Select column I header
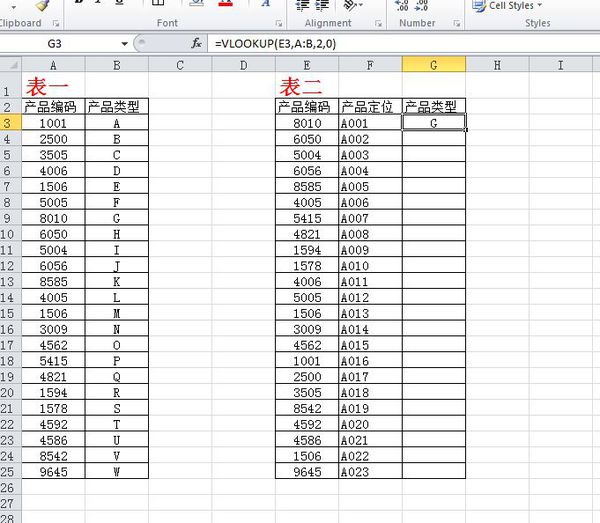Viewport: 600px width, 523px height. click(x=561, y=65)
